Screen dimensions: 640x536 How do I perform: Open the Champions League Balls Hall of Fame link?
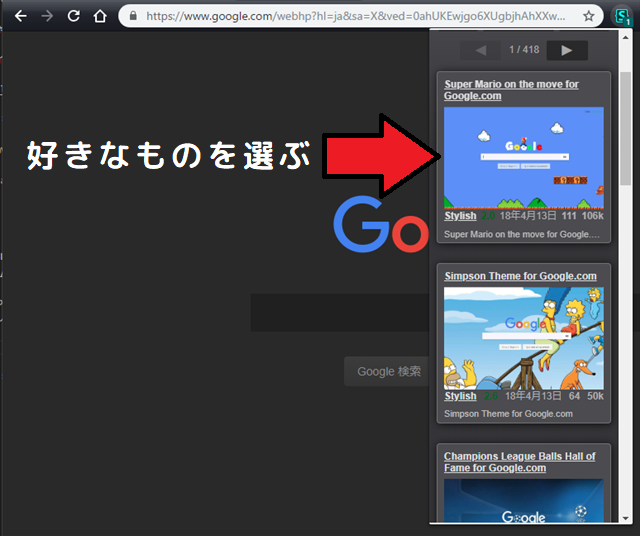tap(520, 462)
